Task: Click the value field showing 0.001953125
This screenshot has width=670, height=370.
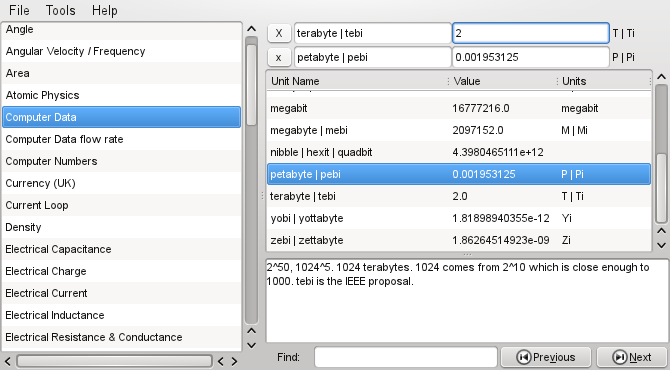Action: 530,57
